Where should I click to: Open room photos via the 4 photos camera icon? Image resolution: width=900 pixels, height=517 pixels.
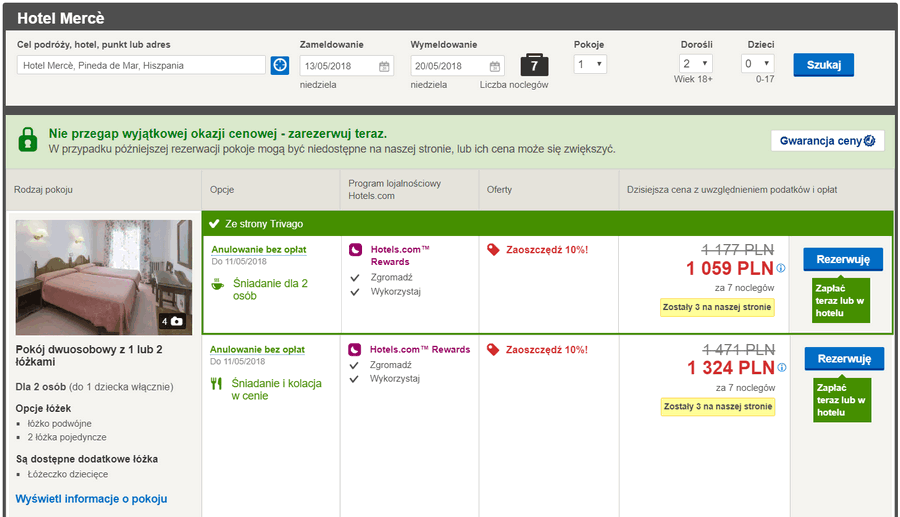172,321
